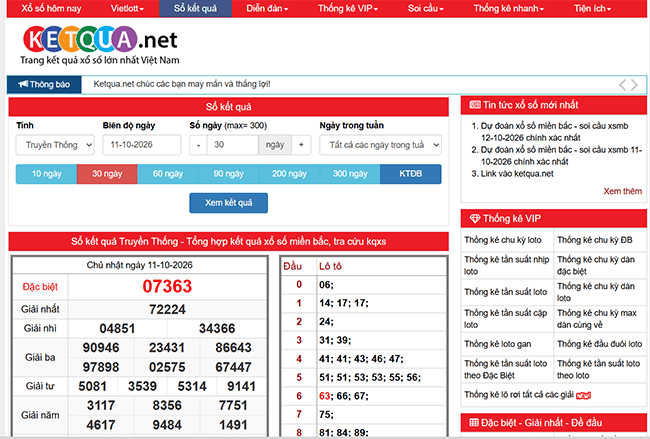650x439 pixels.
Task: Expand the Diễn đàn menu
Action: (x=267, y=8)
